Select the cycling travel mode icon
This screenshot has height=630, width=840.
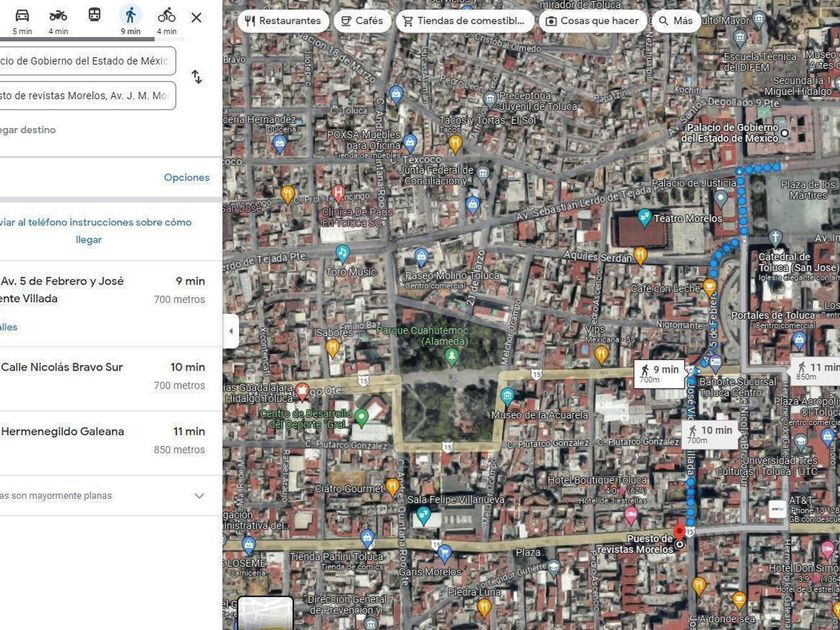[x=166, y=16]
